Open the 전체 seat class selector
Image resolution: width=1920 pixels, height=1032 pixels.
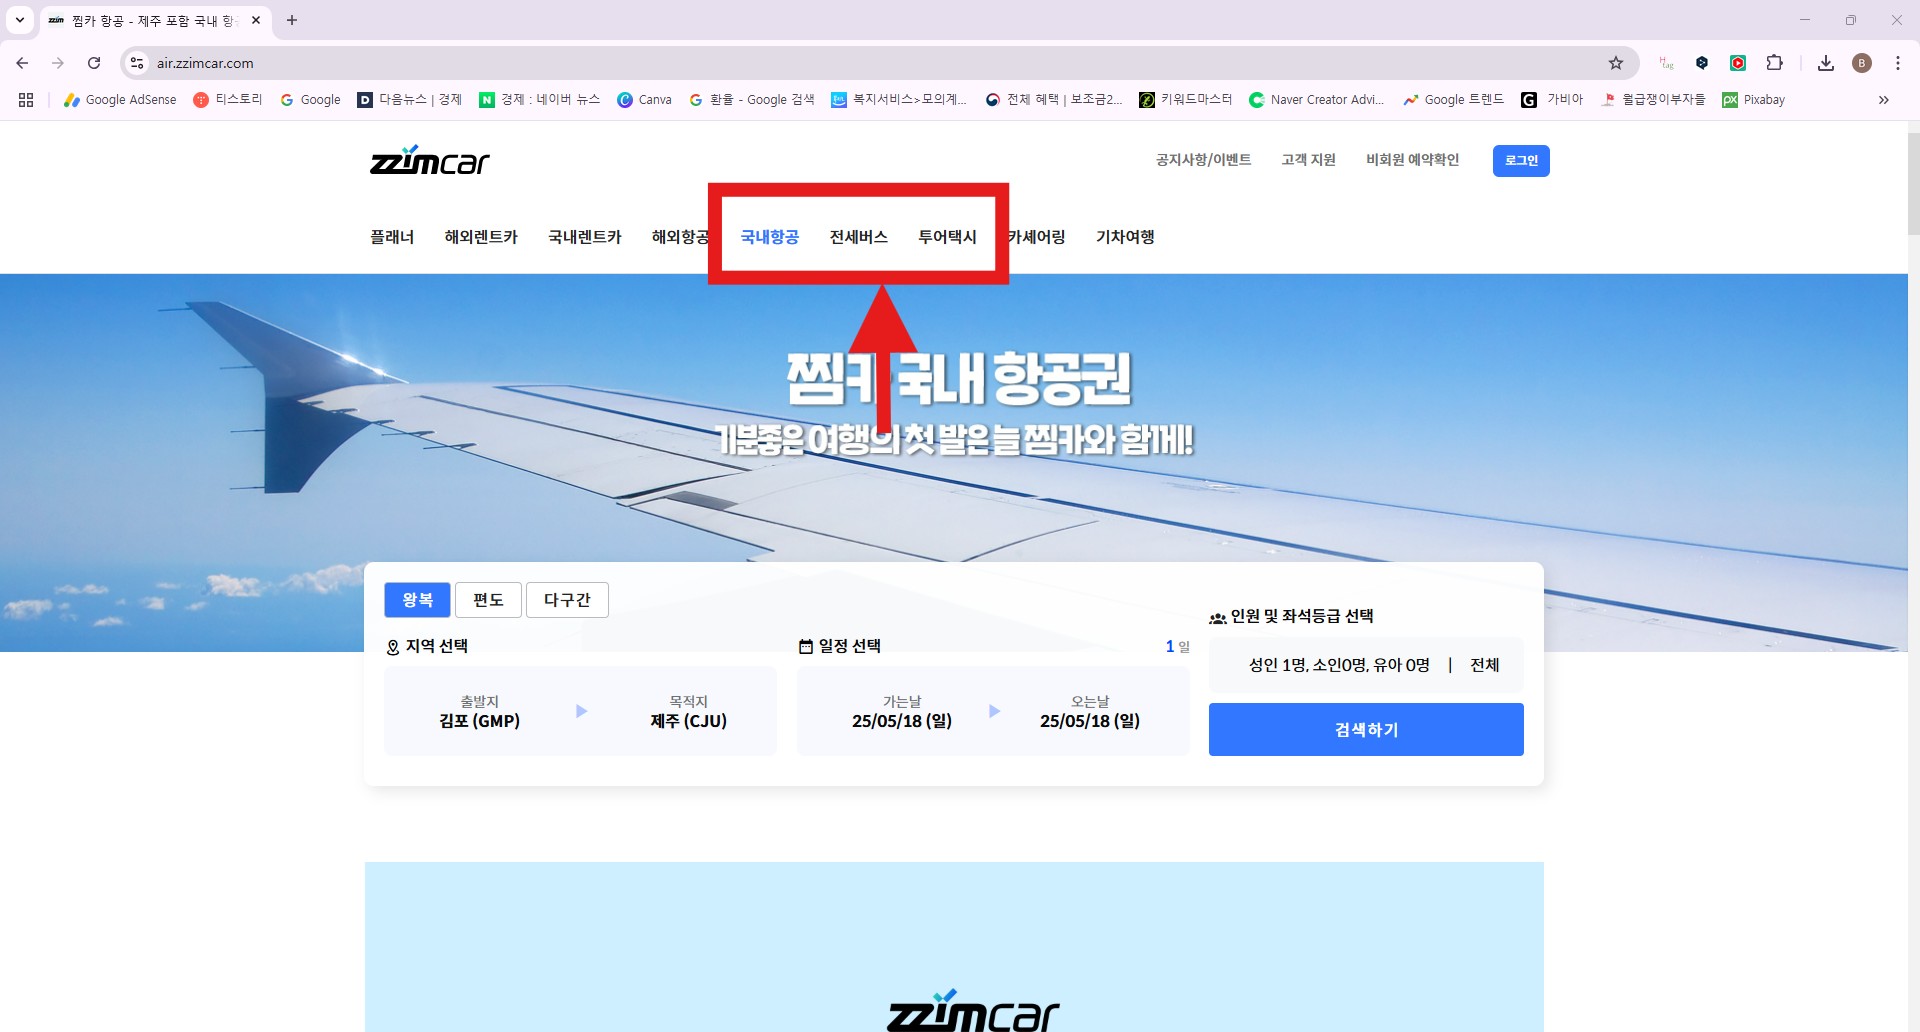[1484, 664]
